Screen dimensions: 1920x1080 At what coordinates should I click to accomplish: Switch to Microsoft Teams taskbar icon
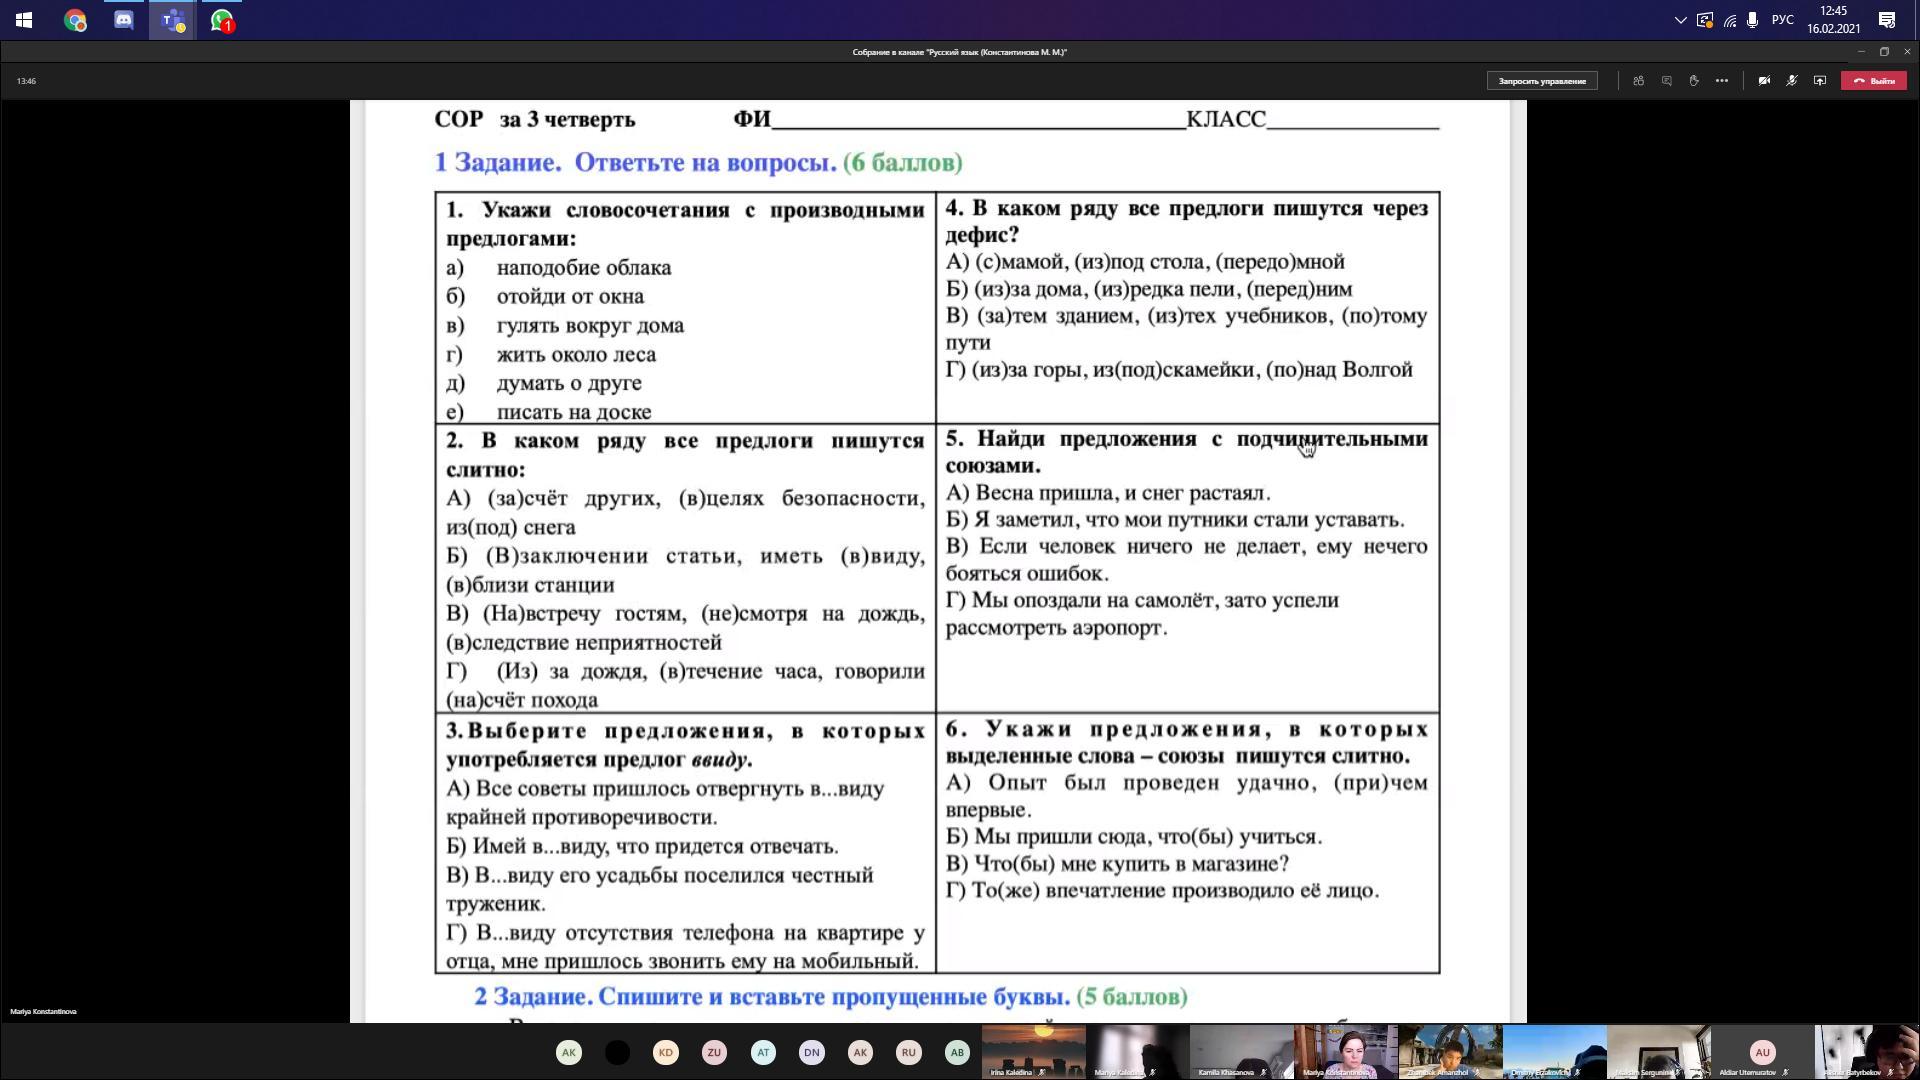[x=173, y=20]
